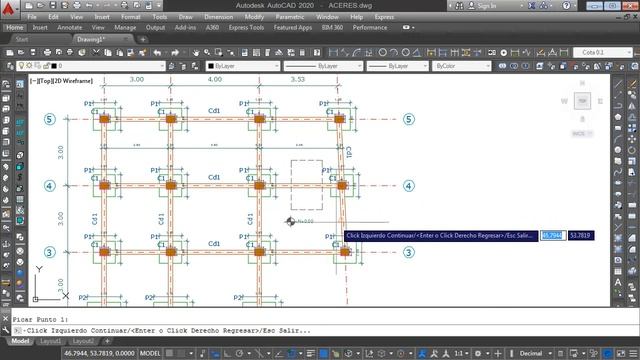Screen dimensions: 640x360
Task: Open the Layer Properties Manager icon
Action: click(x=10, y=66)
